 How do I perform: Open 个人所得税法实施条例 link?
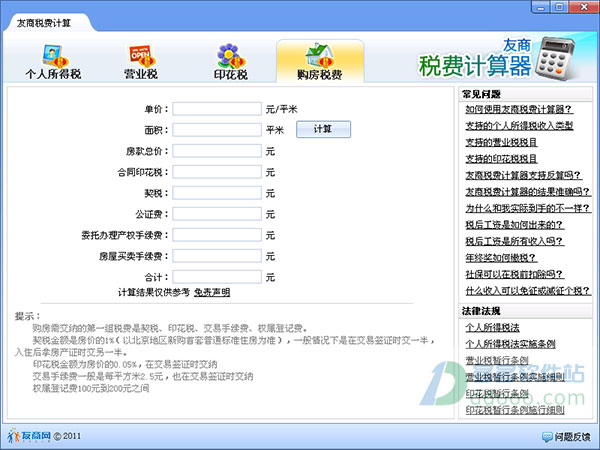[510, 344]
